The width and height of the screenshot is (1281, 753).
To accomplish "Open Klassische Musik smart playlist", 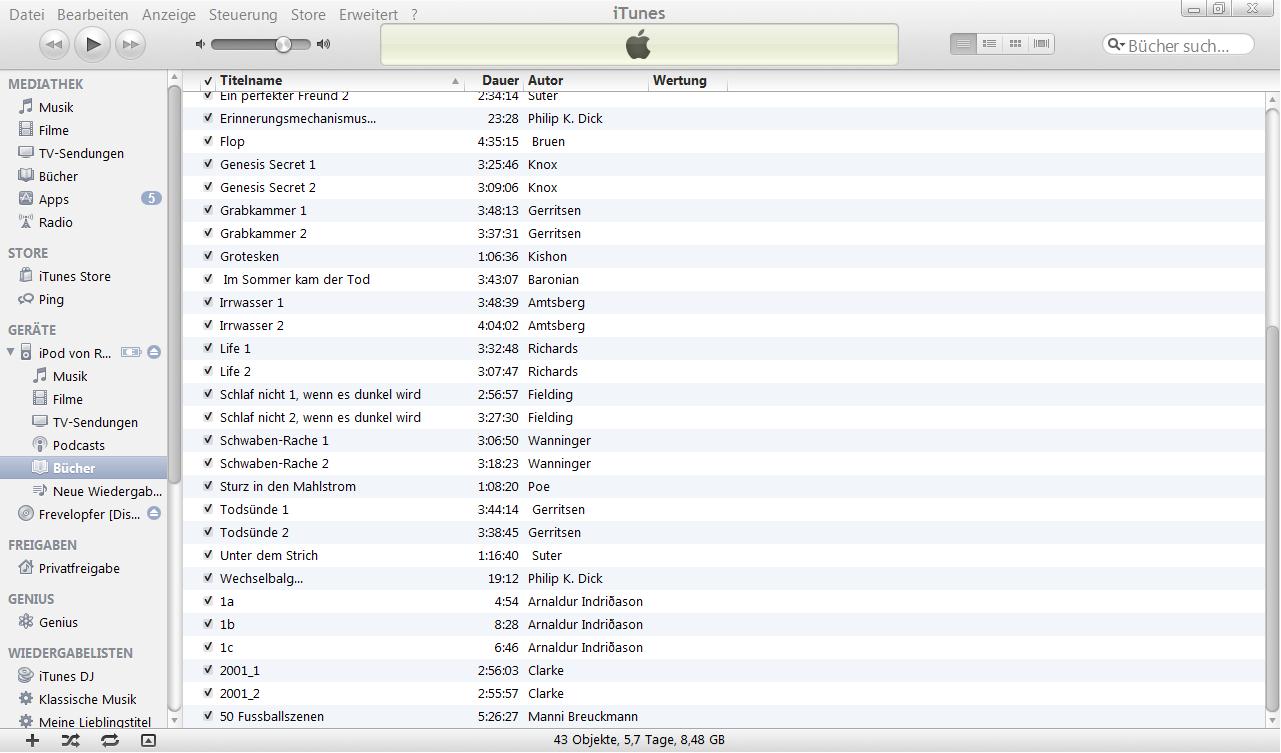I will (85, 699).
